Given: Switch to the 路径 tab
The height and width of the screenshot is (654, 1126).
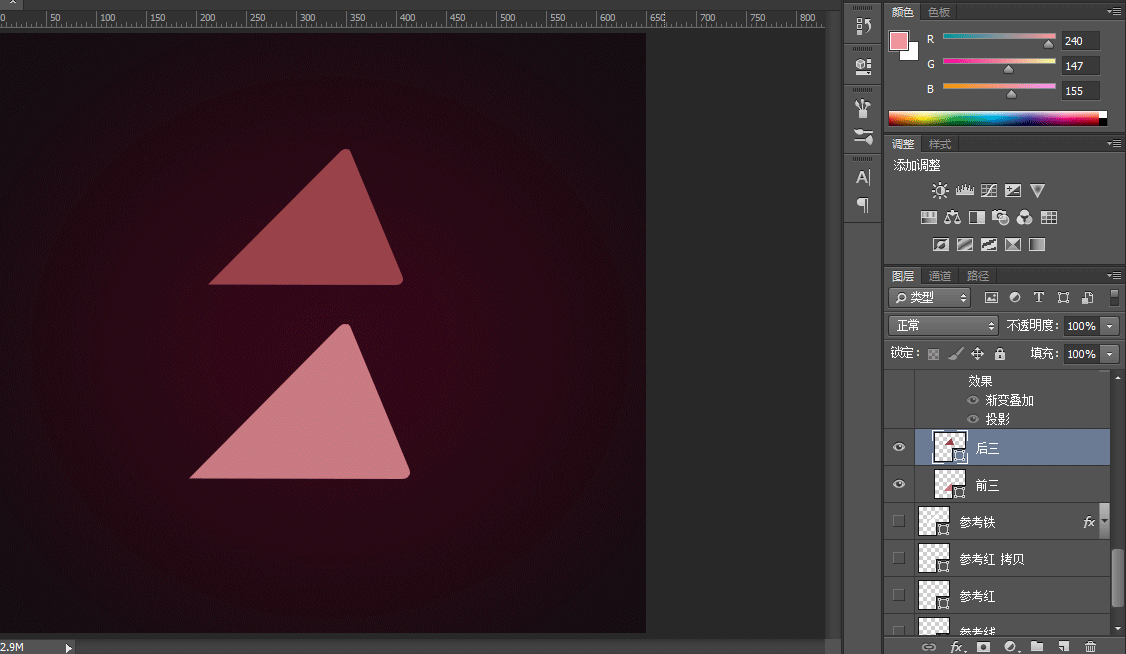Looking at the screenshot, I should (978, 276).
